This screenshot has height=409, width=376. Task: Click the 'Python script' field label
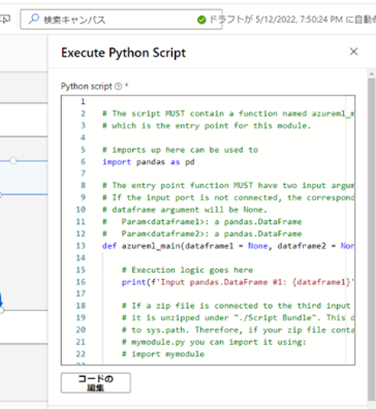[x=86, y=86]
